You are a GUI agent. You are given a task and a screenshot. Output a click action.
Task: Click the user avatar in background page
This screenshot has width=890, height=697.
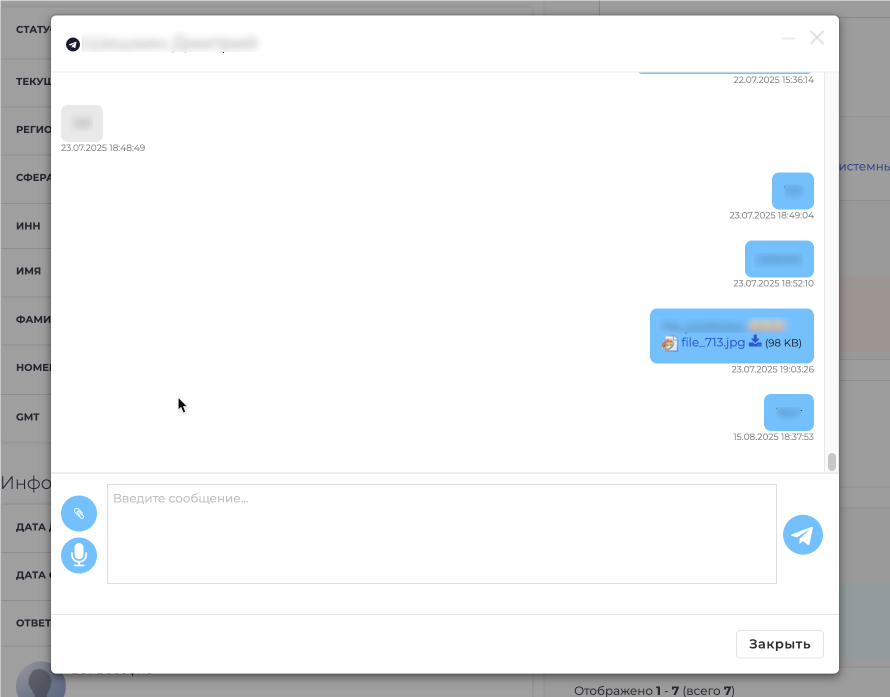coord(41,681)
